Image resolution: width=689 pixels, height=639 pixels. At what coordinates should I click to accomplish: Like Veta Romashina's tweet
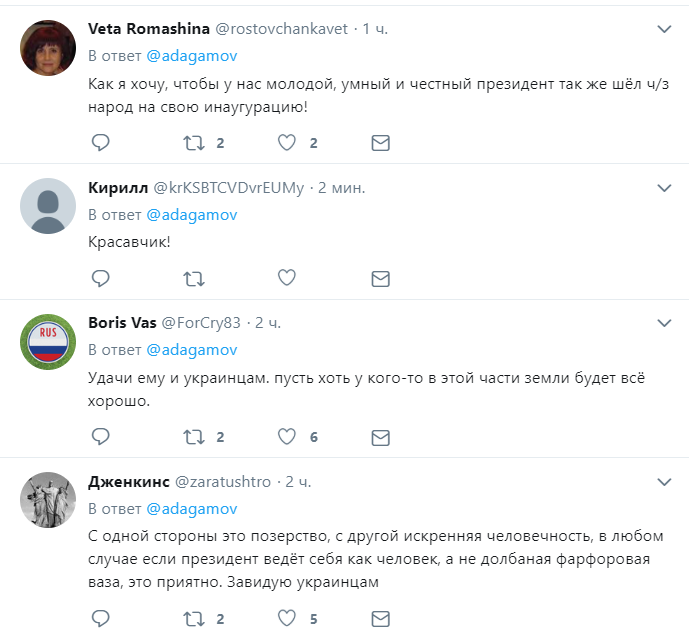(287, 143)
